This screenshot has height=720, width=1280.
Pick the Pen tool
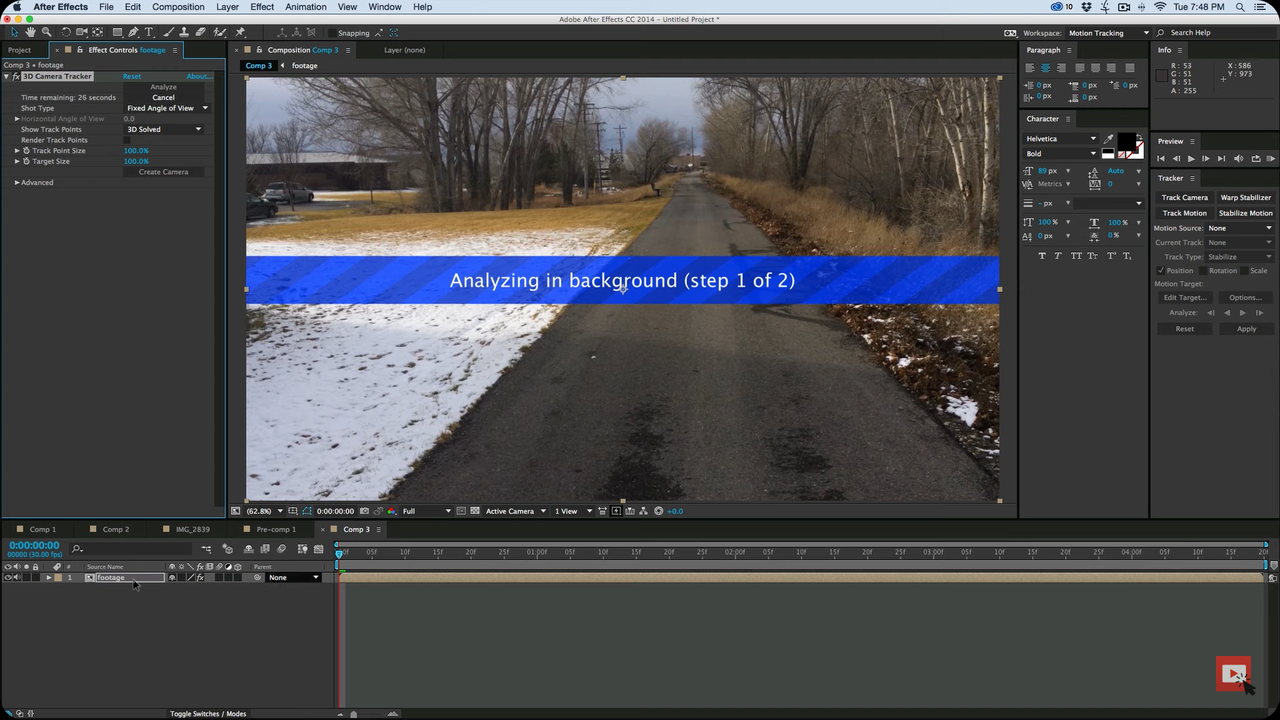132,32
